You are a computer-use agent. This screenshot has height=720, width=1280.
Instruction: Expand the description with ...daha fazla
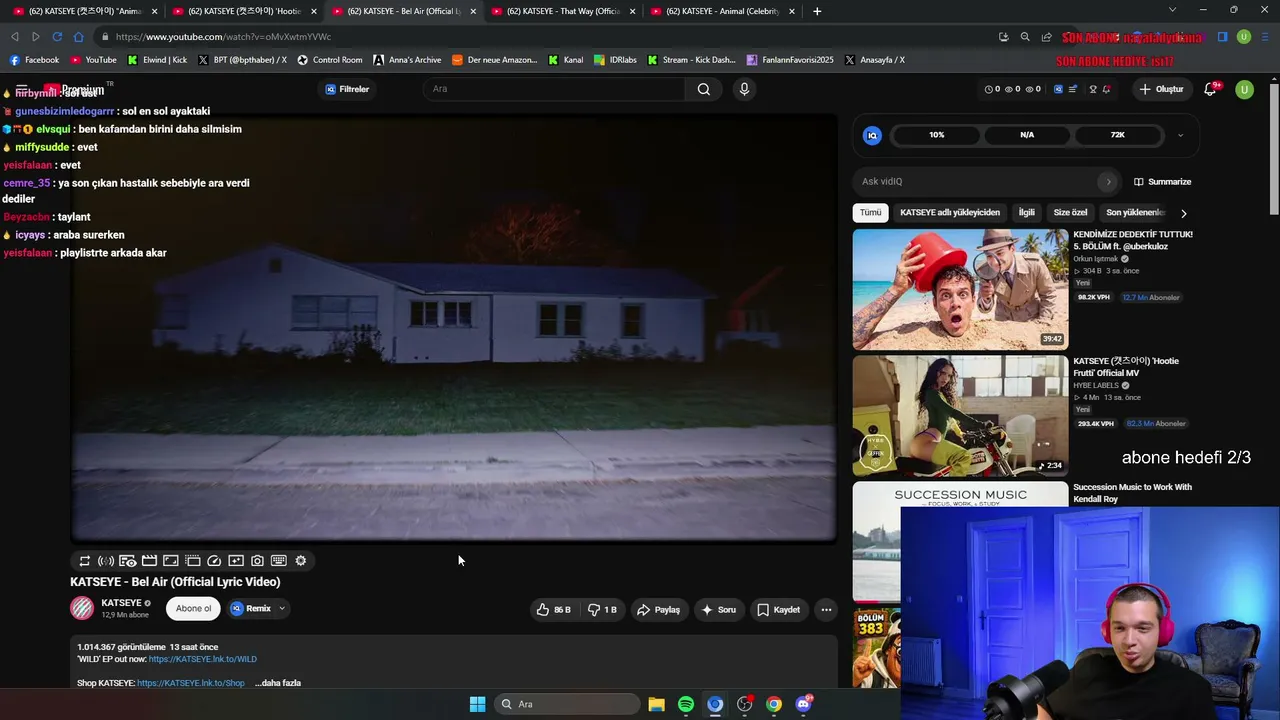pyautogui.click(x=278, y=683)
